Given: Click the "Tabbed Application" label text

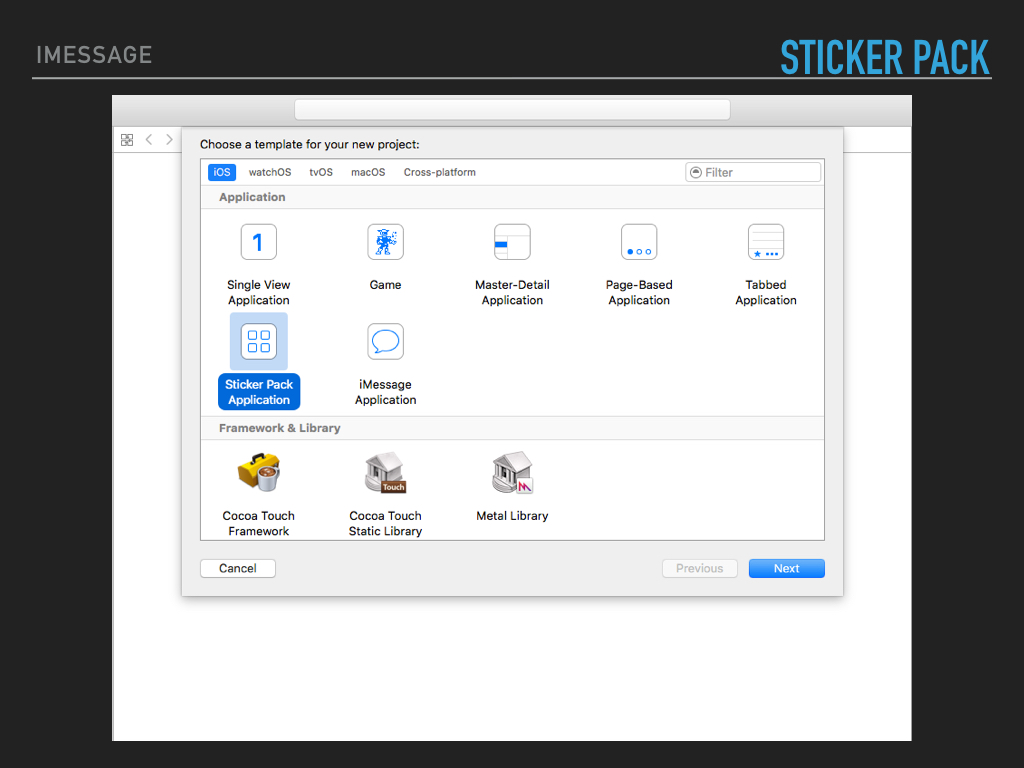Looking at the screenshot, I should click(x=765, y=292).
